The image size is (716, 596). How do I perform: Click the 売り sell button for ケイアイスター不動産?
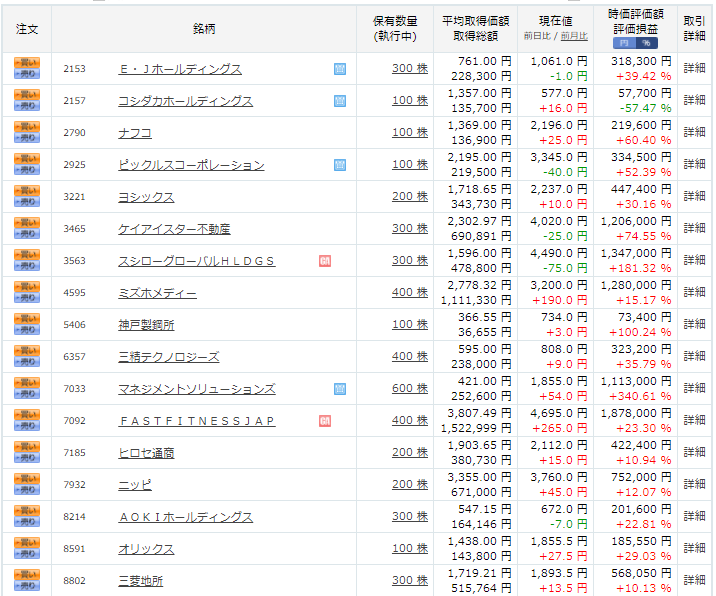[27, 233]
